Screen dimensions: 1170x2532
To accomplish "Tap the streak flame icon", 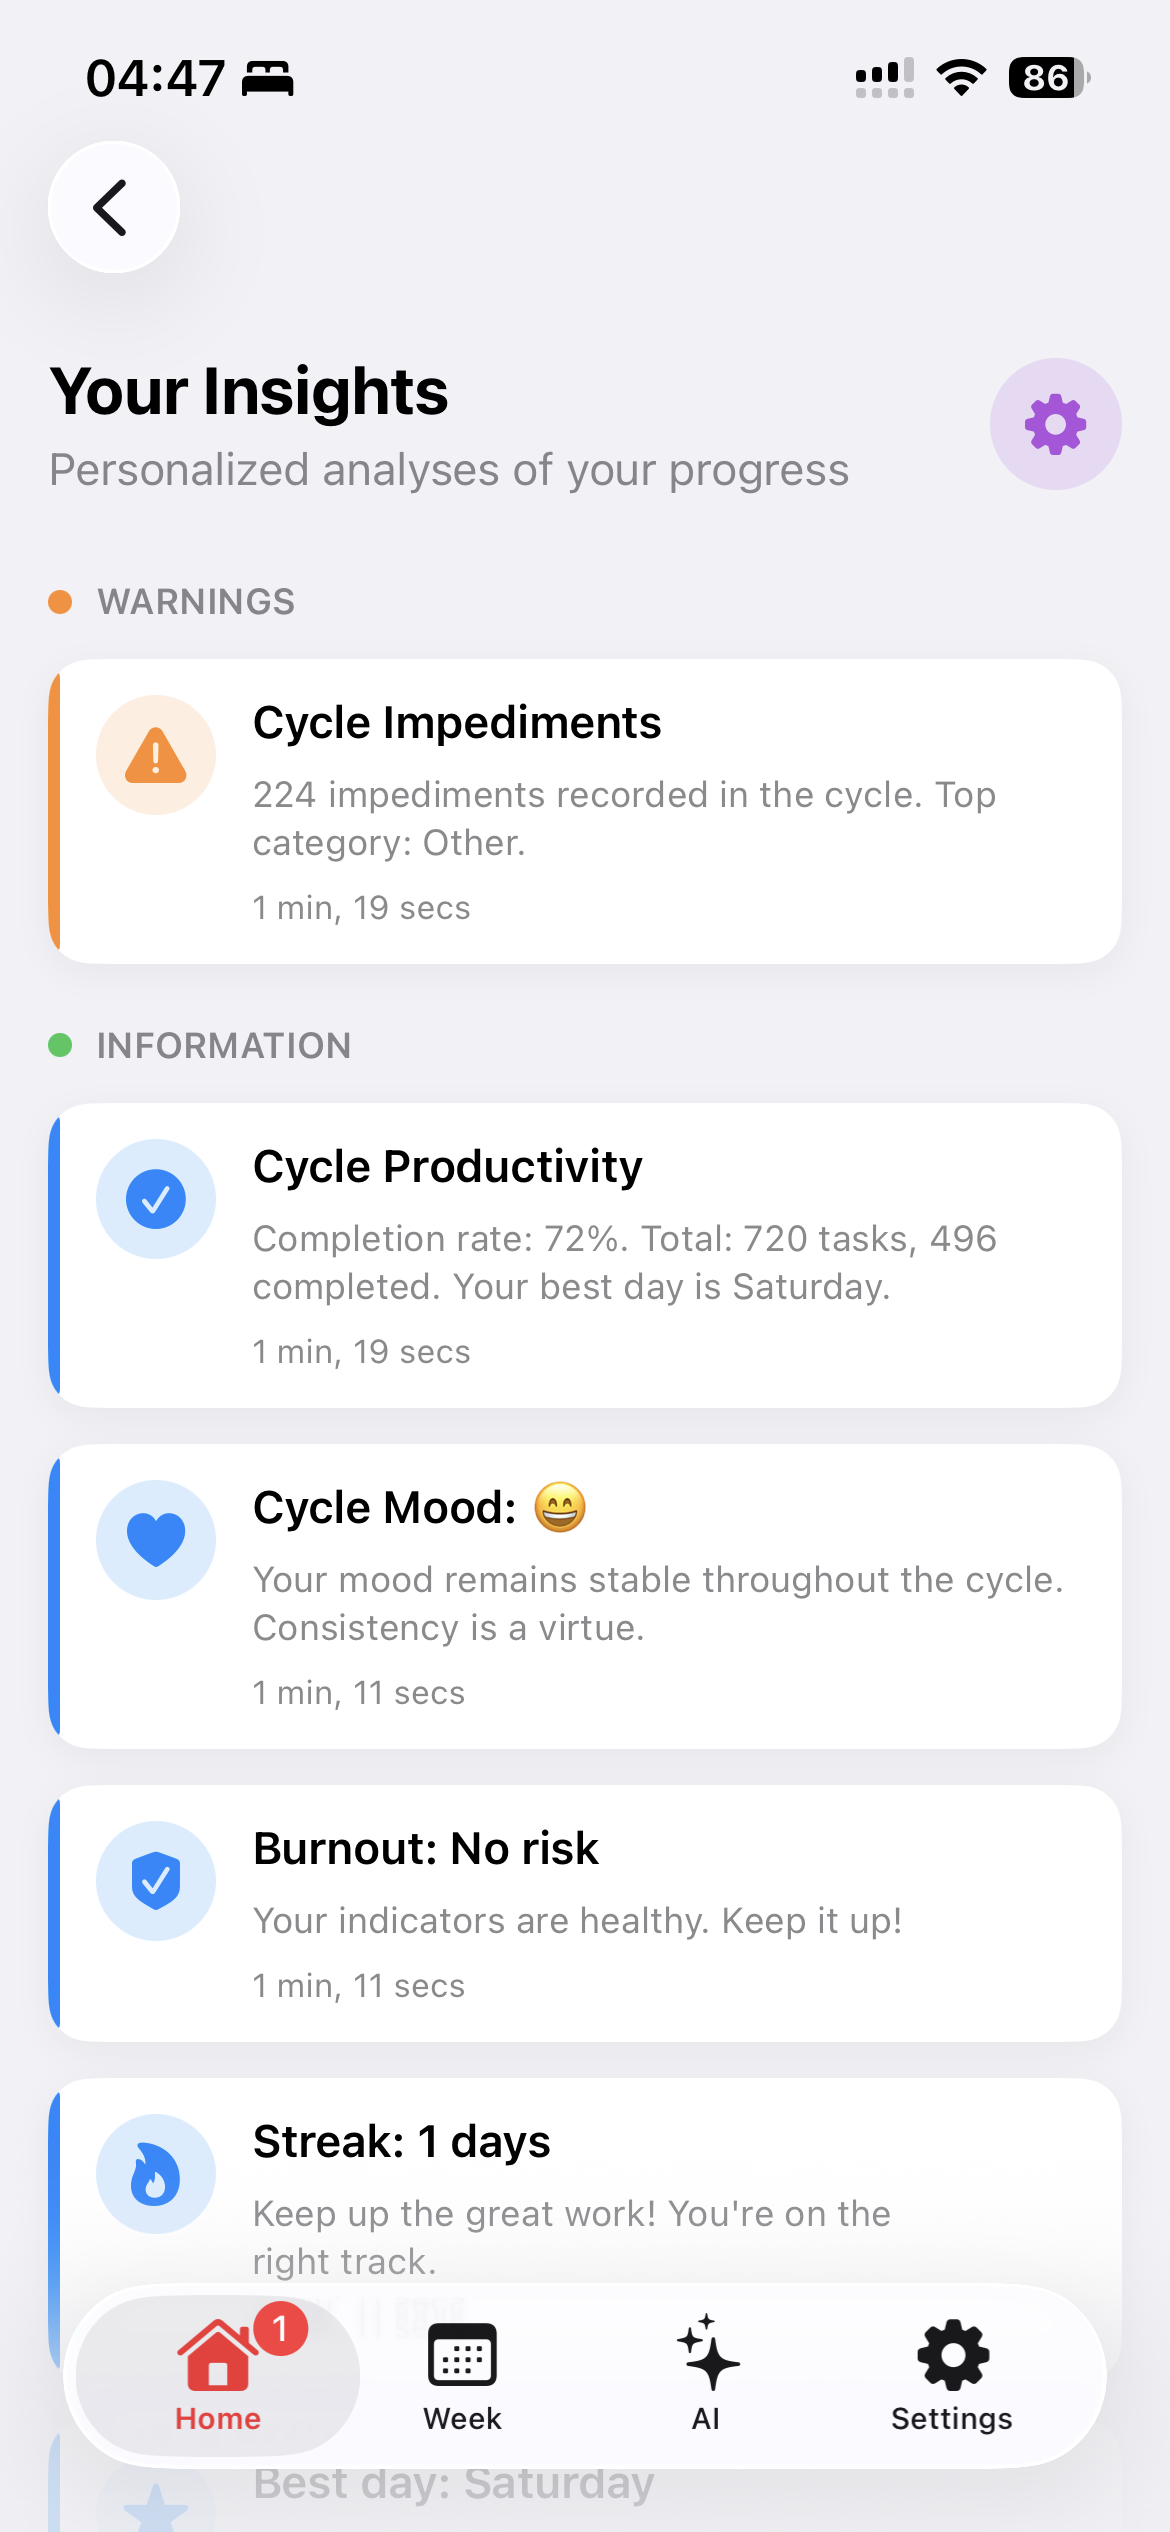I will [x=156, y=2174].
